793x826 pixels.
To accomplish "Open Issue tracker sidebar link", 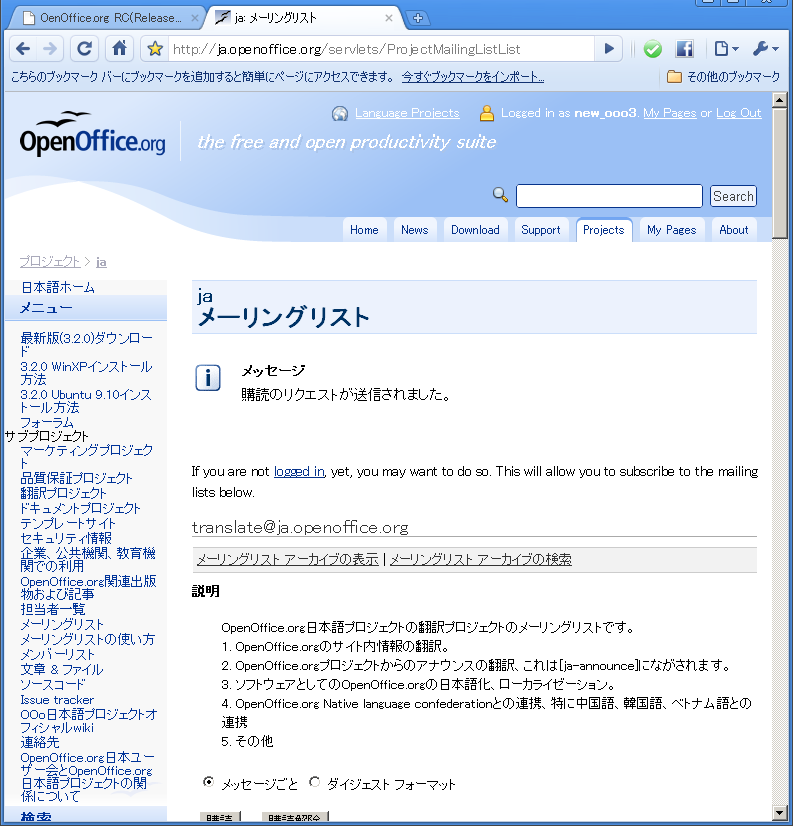I will tap(57, 700).
